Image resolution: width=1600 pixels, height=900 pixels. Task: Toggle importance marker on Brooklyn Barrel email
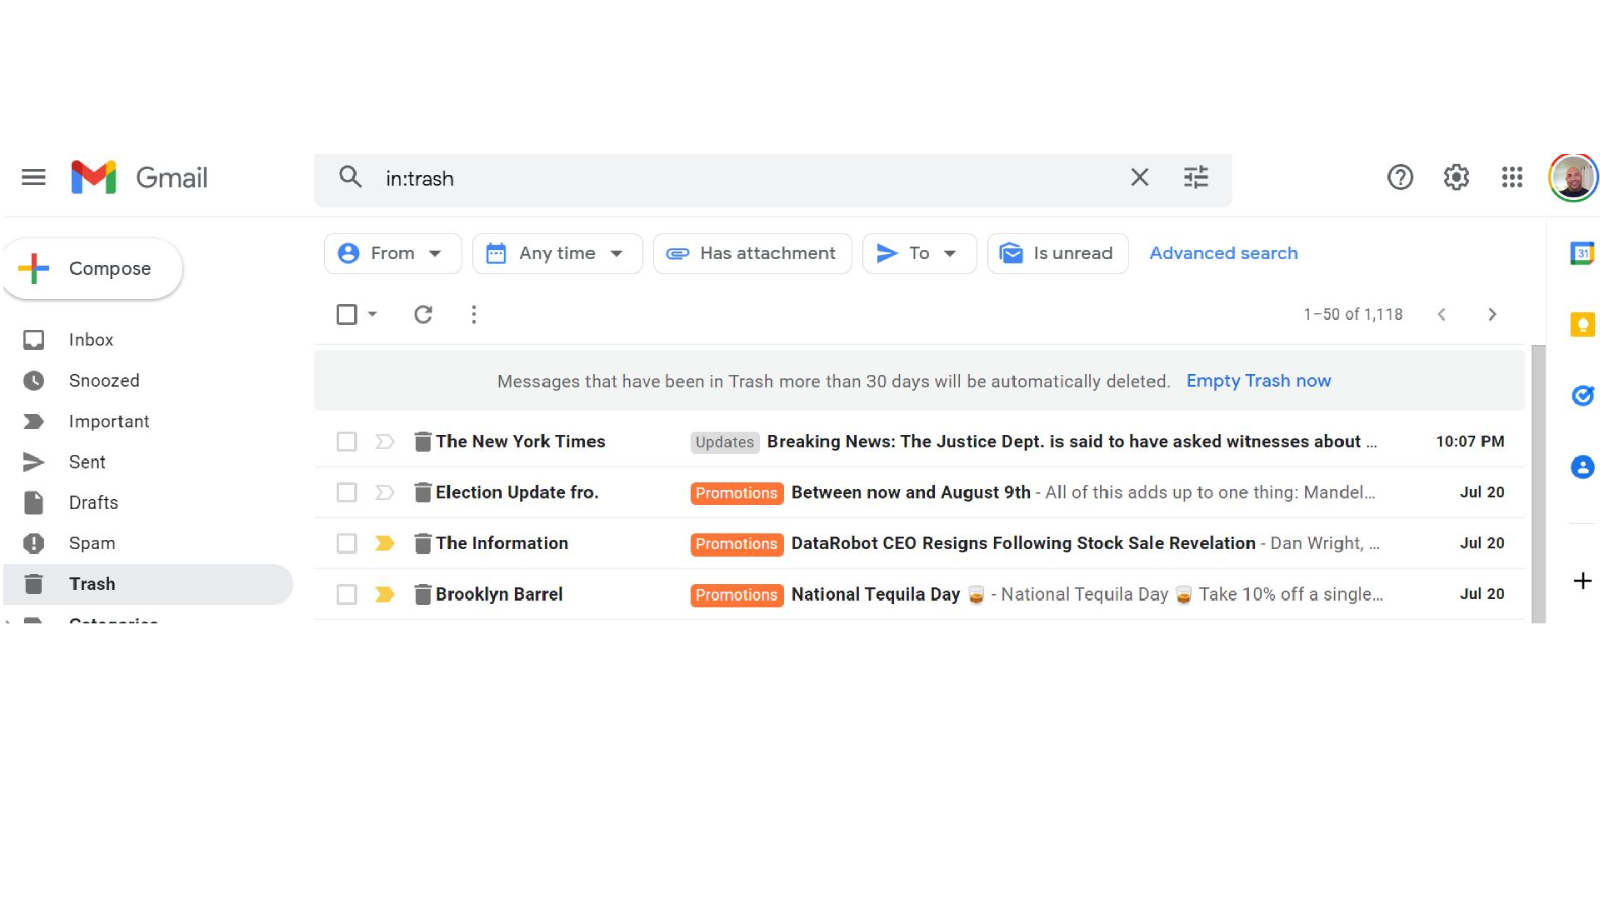pos(385,595)
